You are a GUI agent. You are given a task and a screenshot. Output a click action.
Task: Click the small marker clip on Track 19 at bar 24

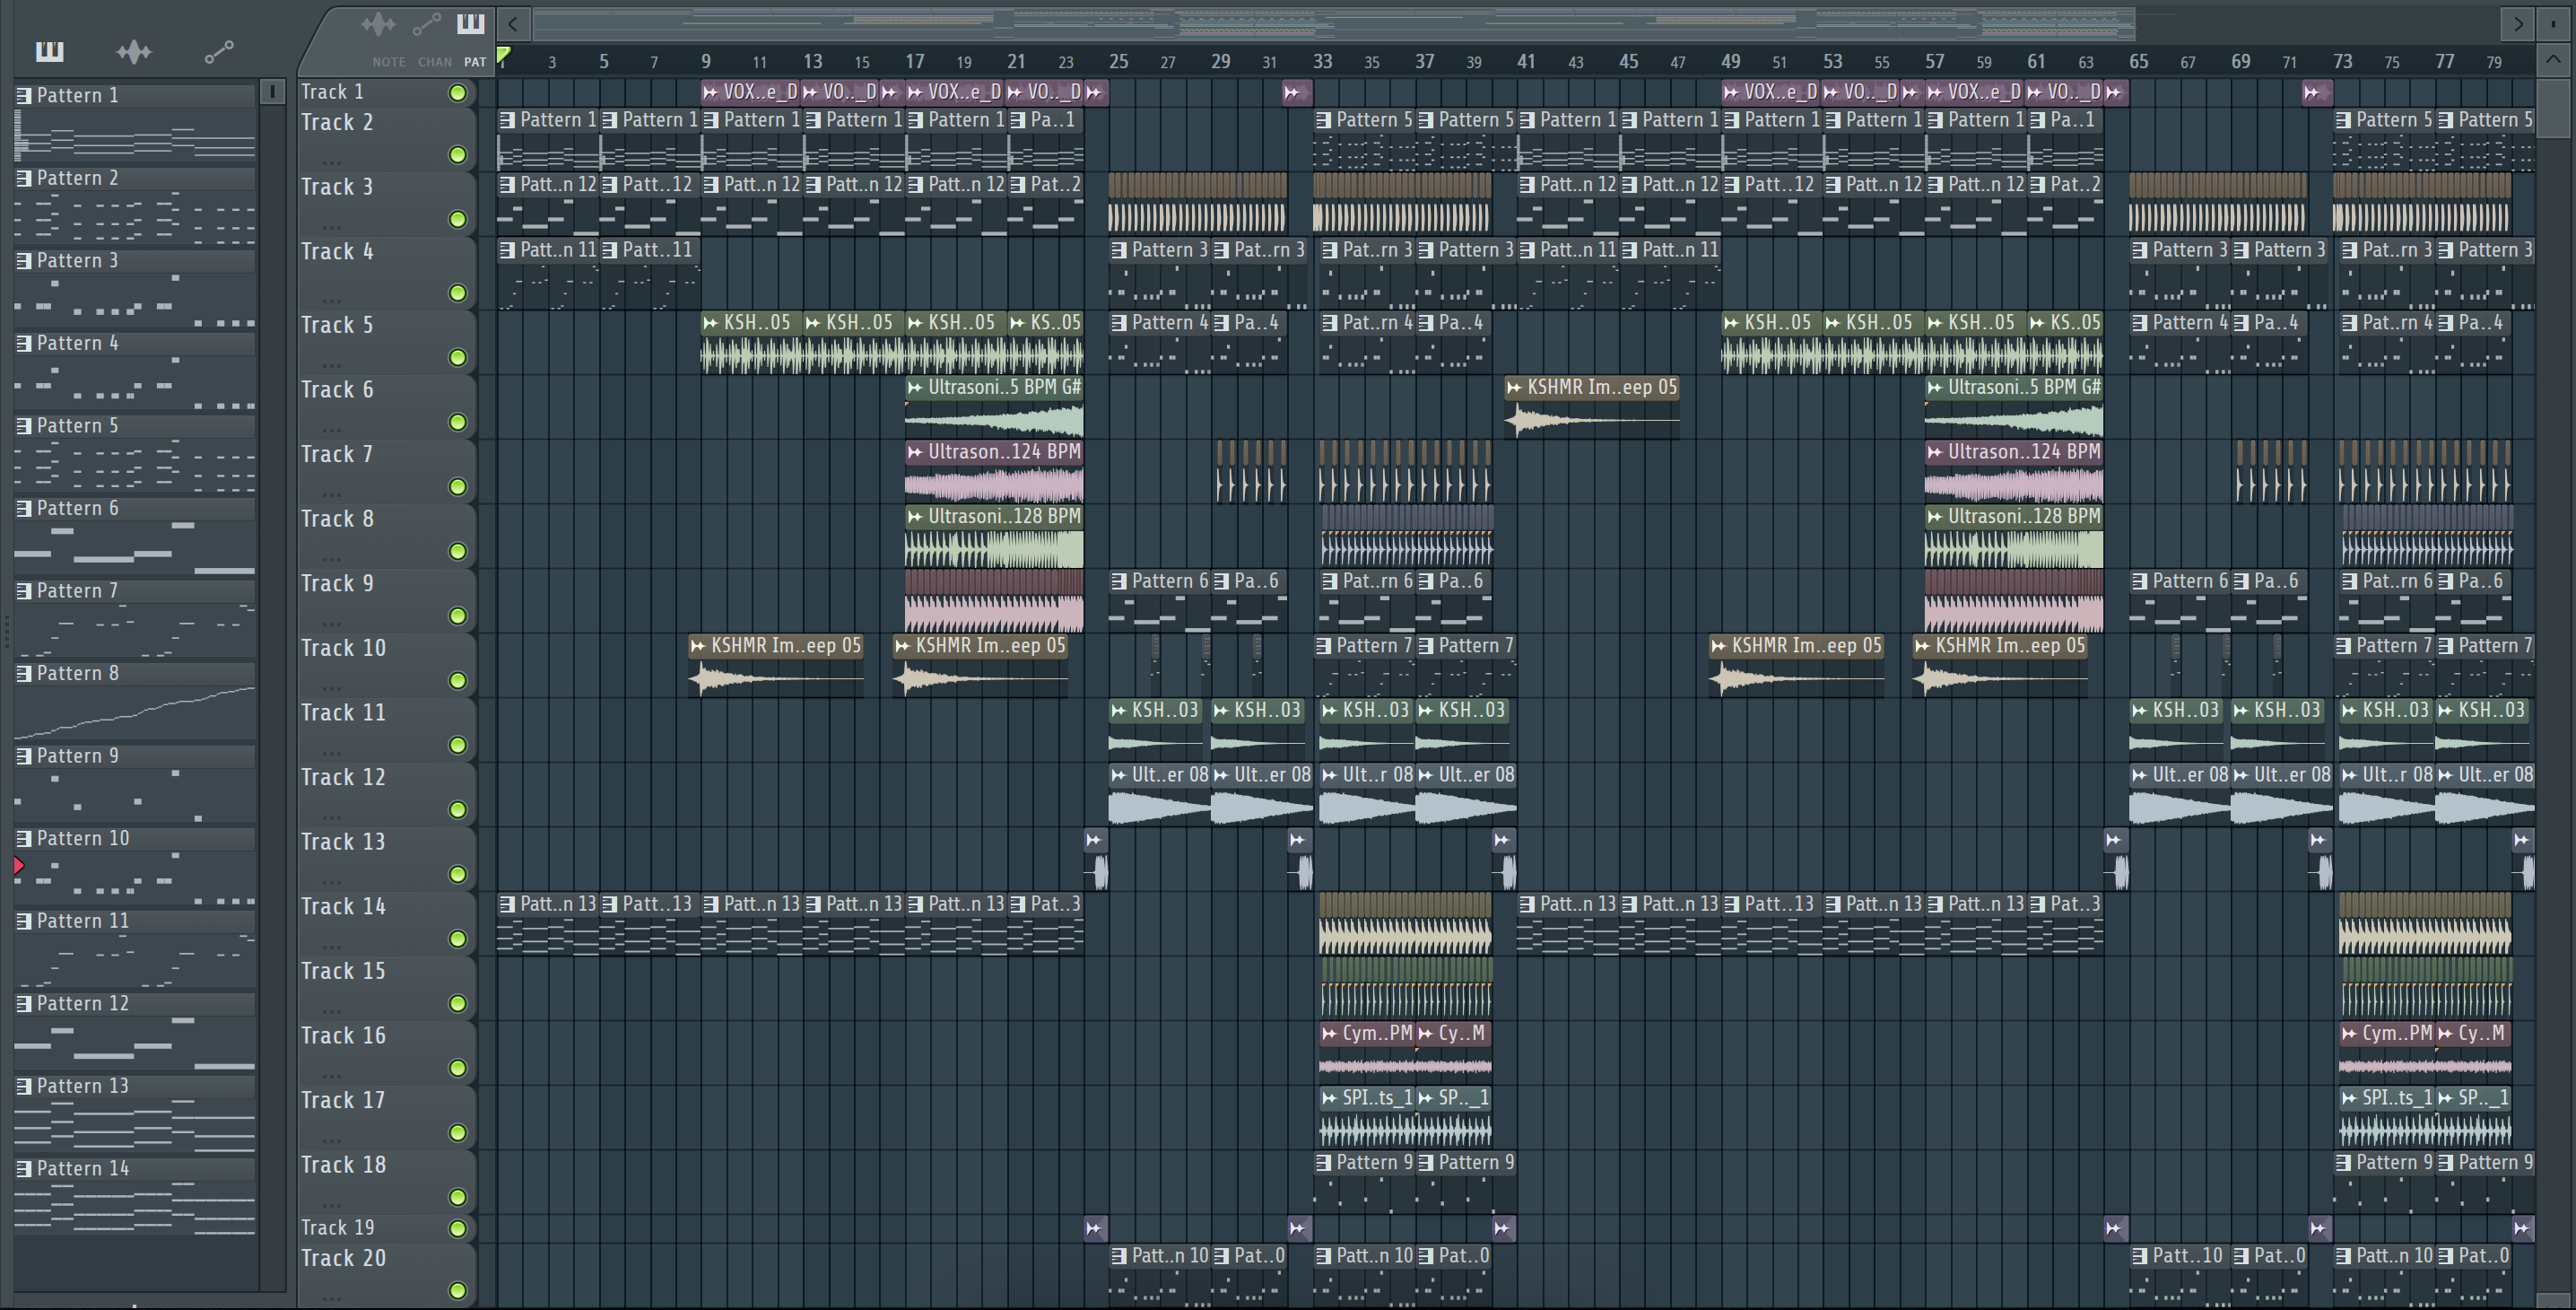[1095, 1228]
